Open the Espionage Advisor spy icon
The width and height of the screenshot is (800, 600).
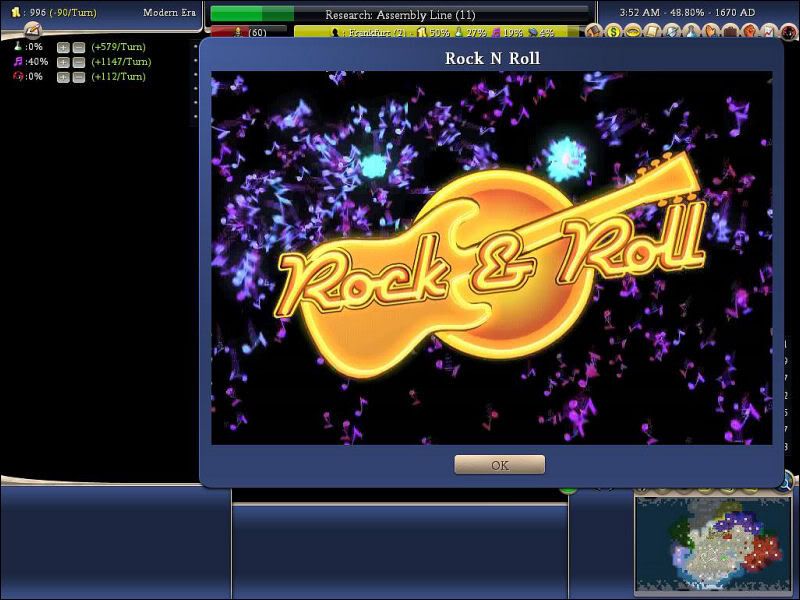click(789, 33)
